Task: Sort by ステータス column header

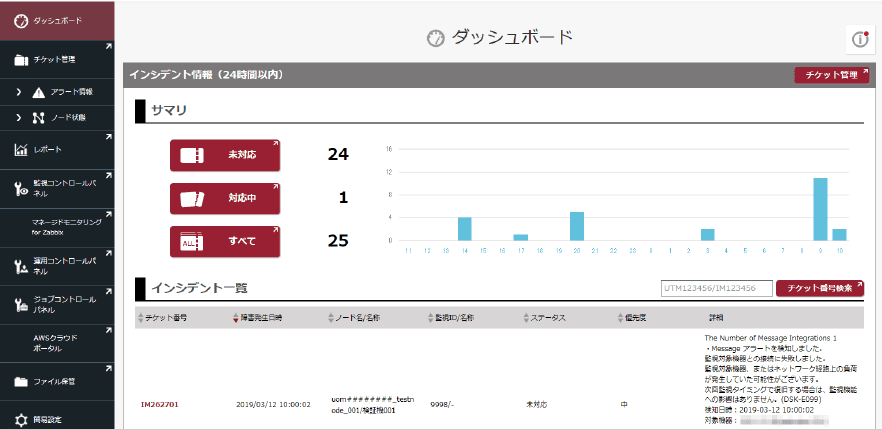Action: (545, 318)
